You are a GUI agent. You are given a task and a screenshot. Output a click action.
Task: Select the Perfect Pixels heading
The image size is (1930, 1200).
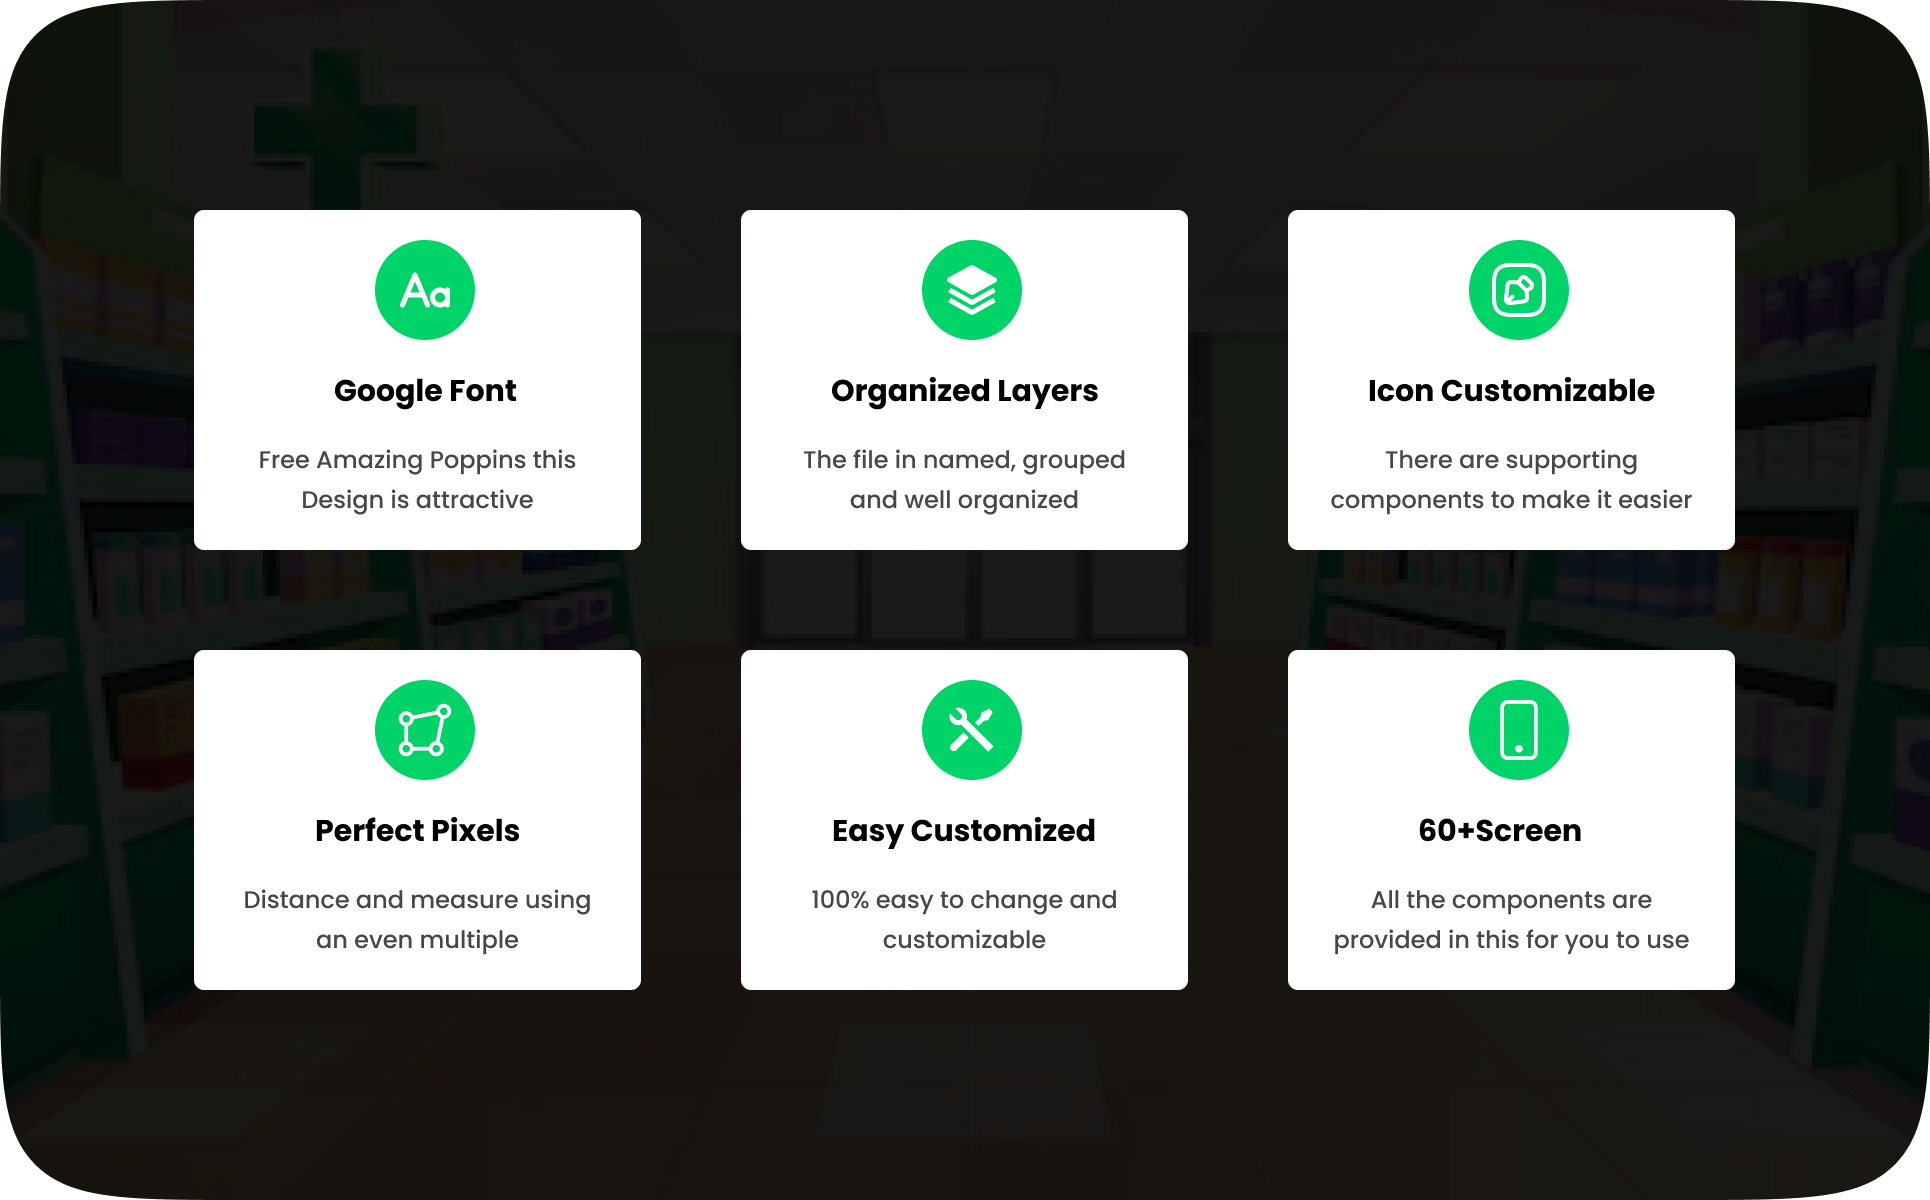[417, 831]
